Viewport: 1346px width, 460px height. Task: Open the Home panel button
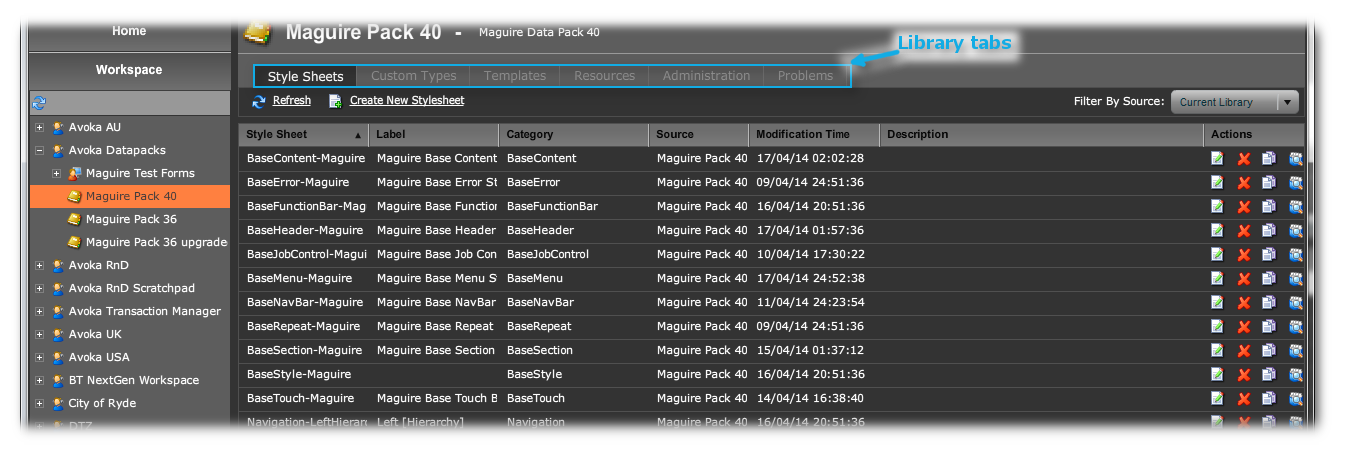coord(129,33)
